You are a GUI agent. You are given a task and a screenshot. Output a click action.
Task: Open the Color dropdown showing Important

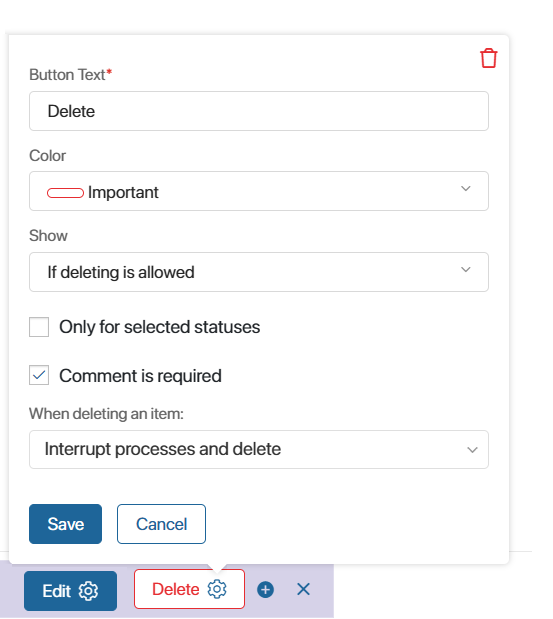pyautogui.click(x=259, y=191)
